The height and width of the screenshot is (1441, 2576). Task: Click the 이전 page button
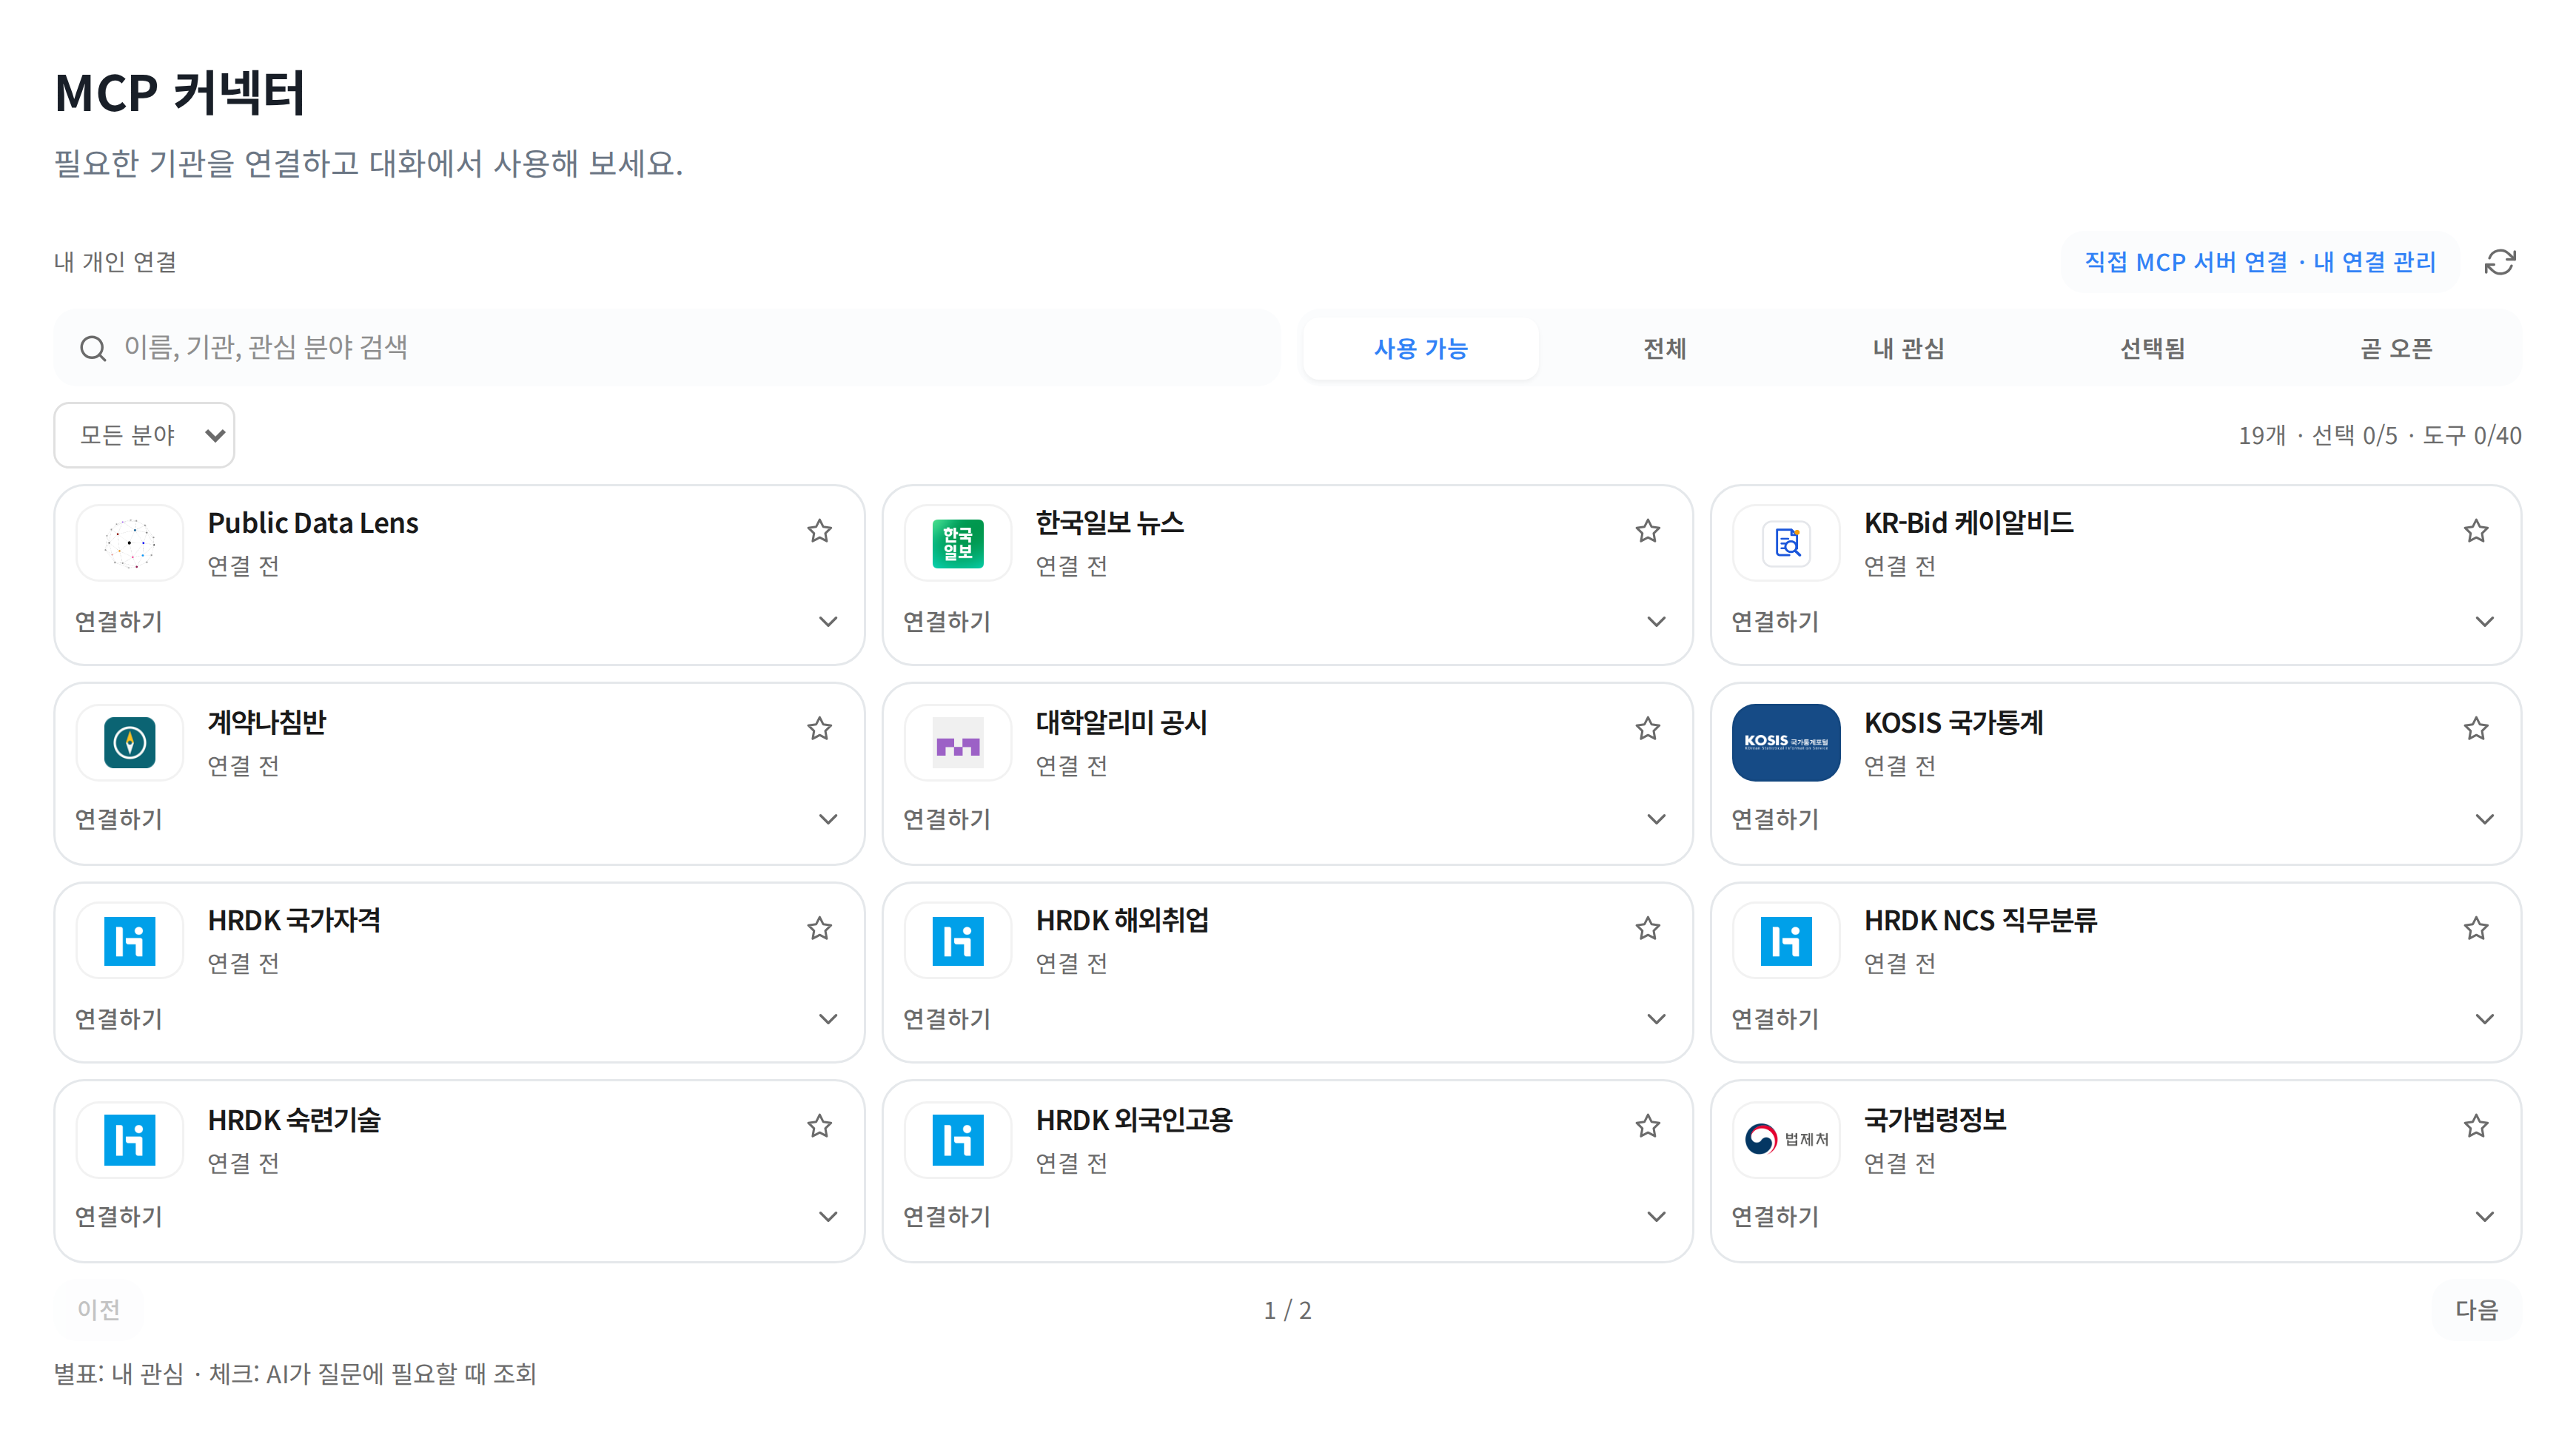coord(98,1310)
